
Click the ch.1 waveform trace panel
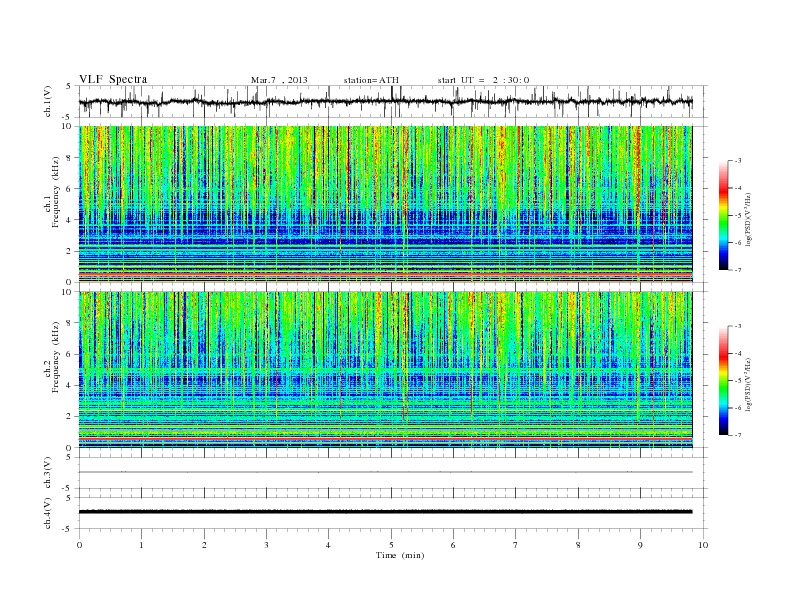click(393, 101)
